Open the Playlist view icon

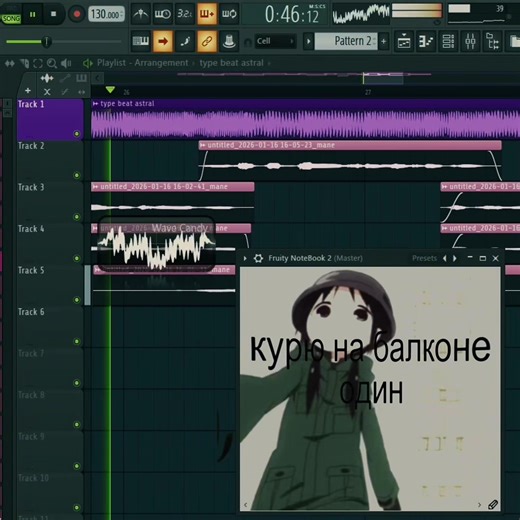click(404, 42)
